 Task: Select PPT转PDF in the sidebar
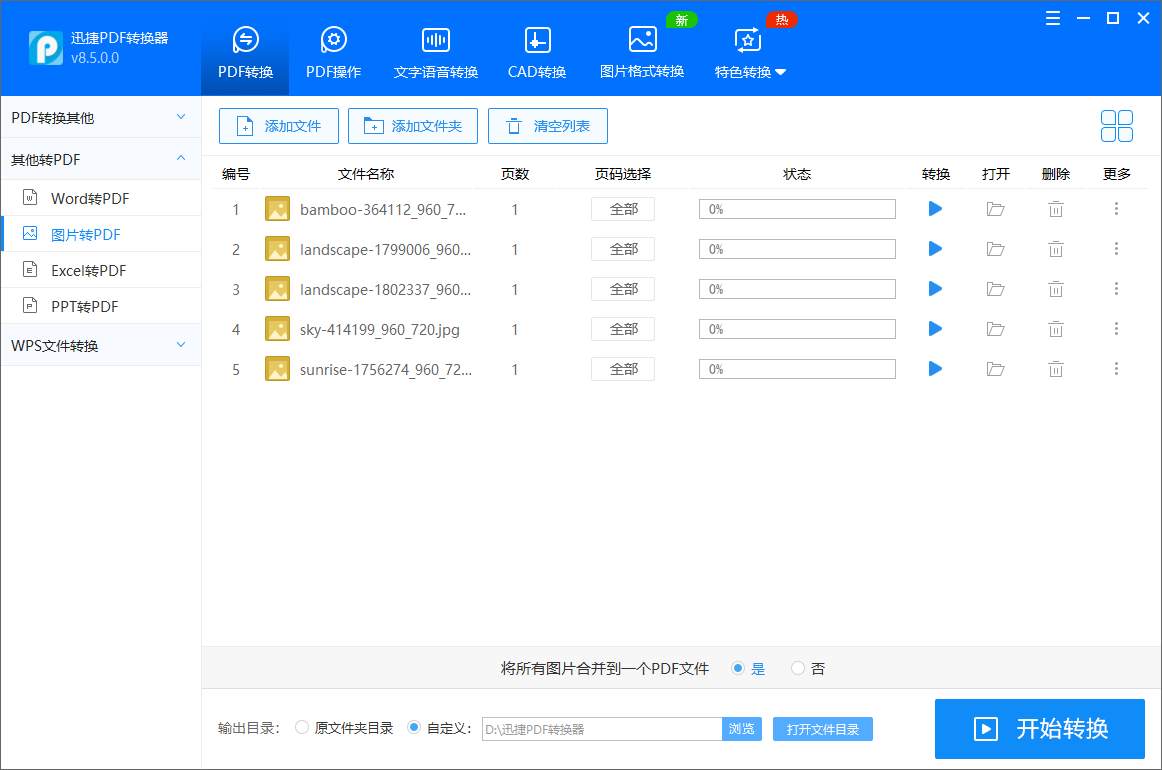(101, 306)
